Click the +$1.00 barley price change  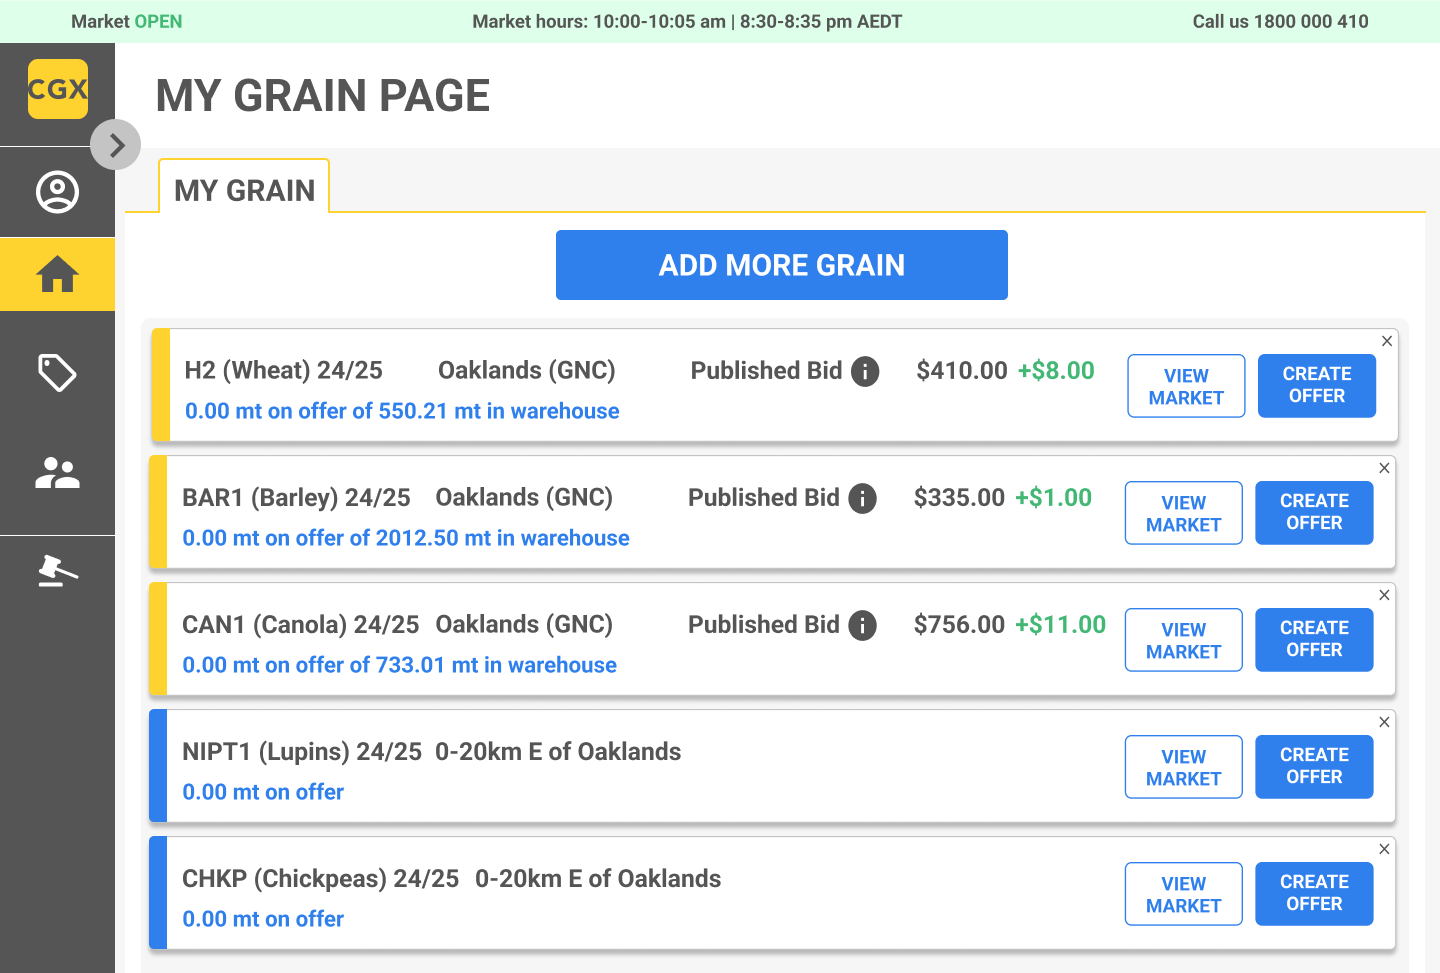(1053, 498)
